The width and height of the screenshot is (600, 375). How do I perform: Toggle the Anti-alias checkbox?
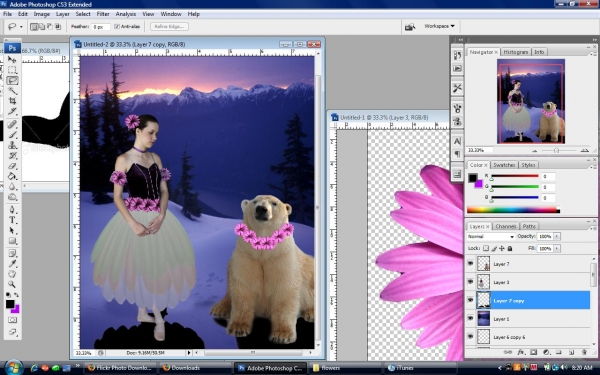coord(117,26)
